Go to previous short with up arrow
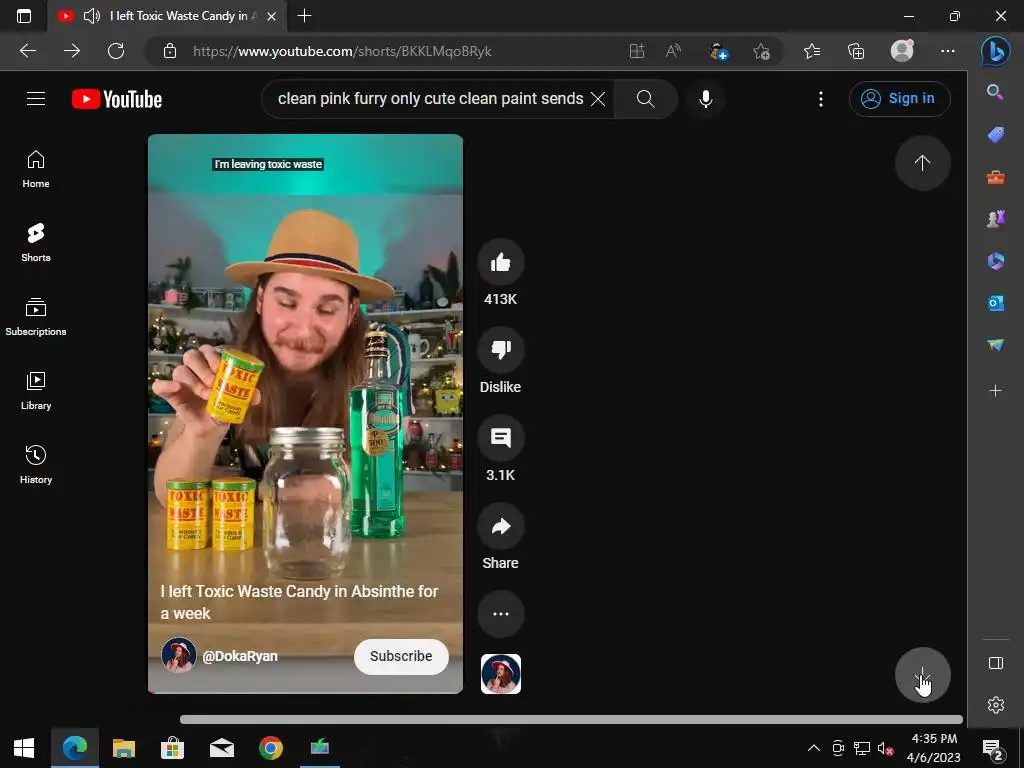This screenshot has height=768, width=1024. 922,163
